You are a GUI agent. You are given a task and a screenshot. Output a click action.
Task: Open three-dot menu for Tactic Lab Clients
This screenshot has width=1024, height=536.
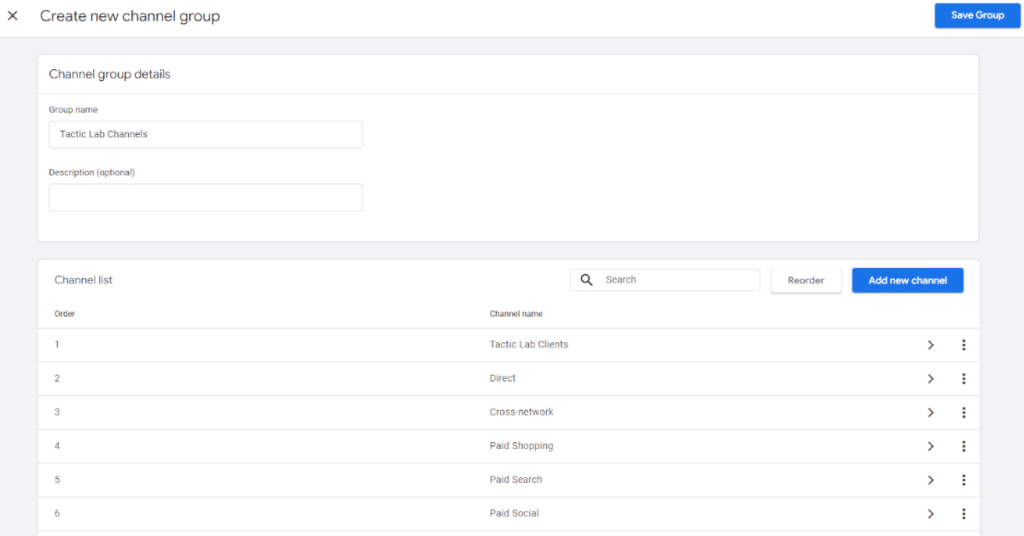964,345
